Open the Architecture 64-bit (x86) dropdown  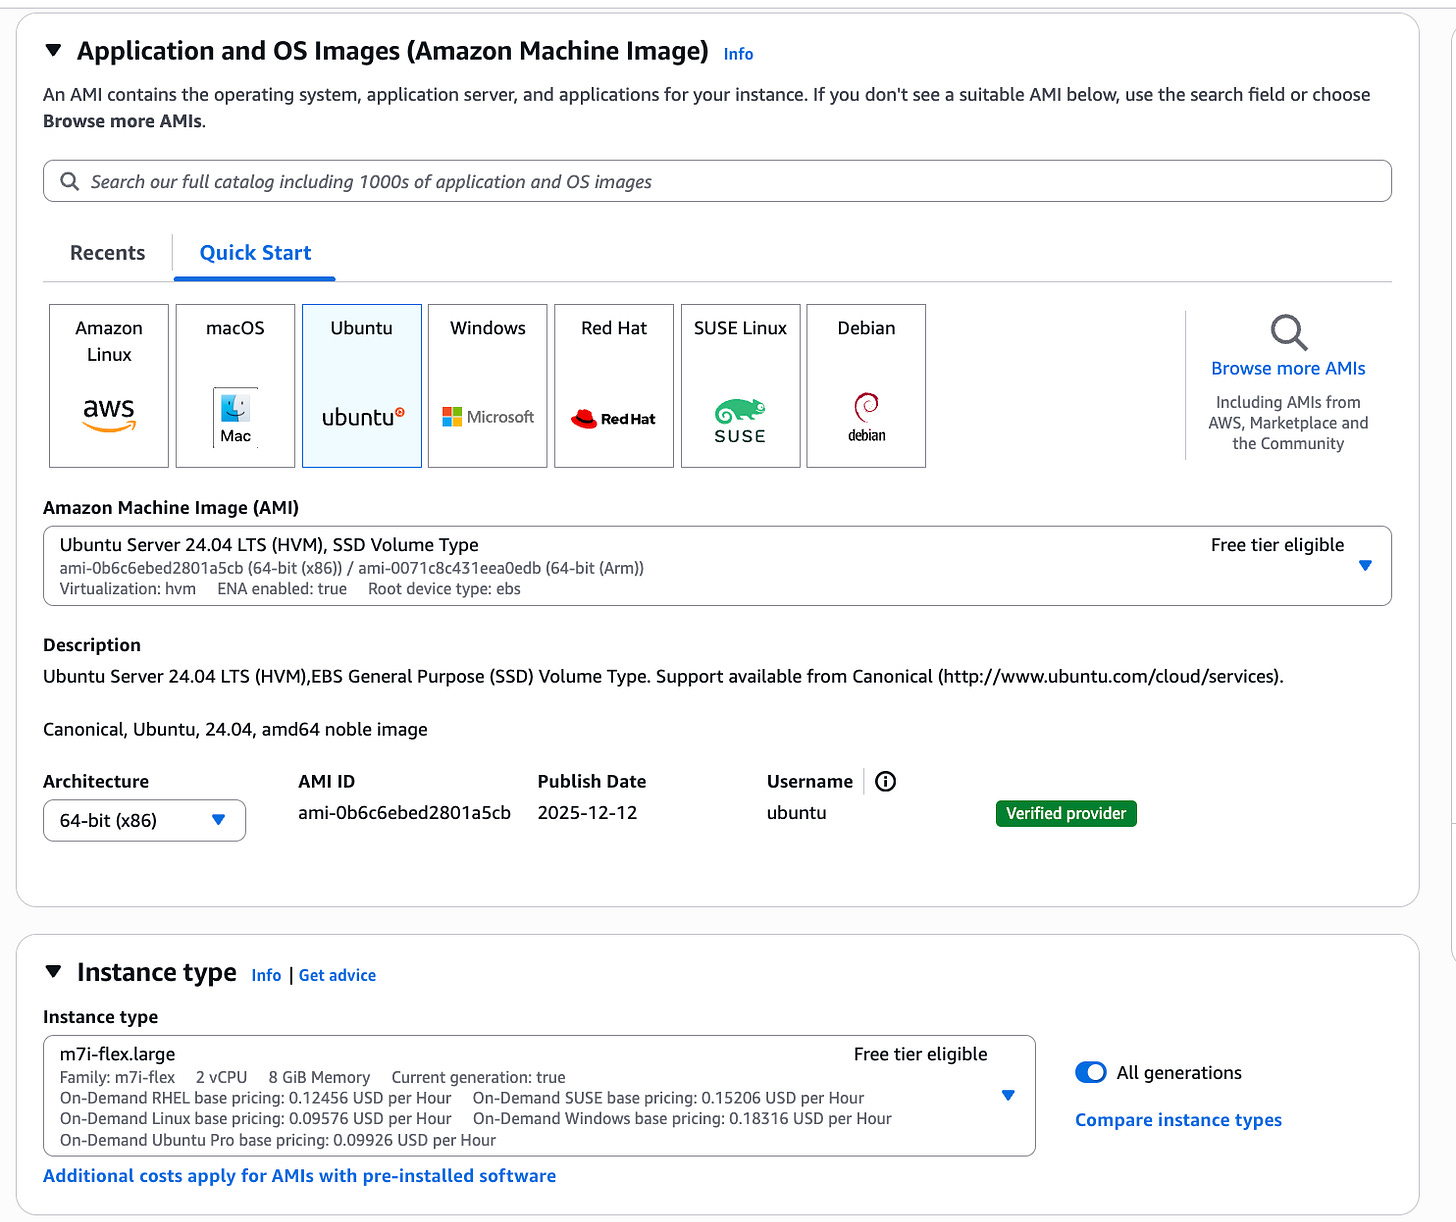coord(144,820)
